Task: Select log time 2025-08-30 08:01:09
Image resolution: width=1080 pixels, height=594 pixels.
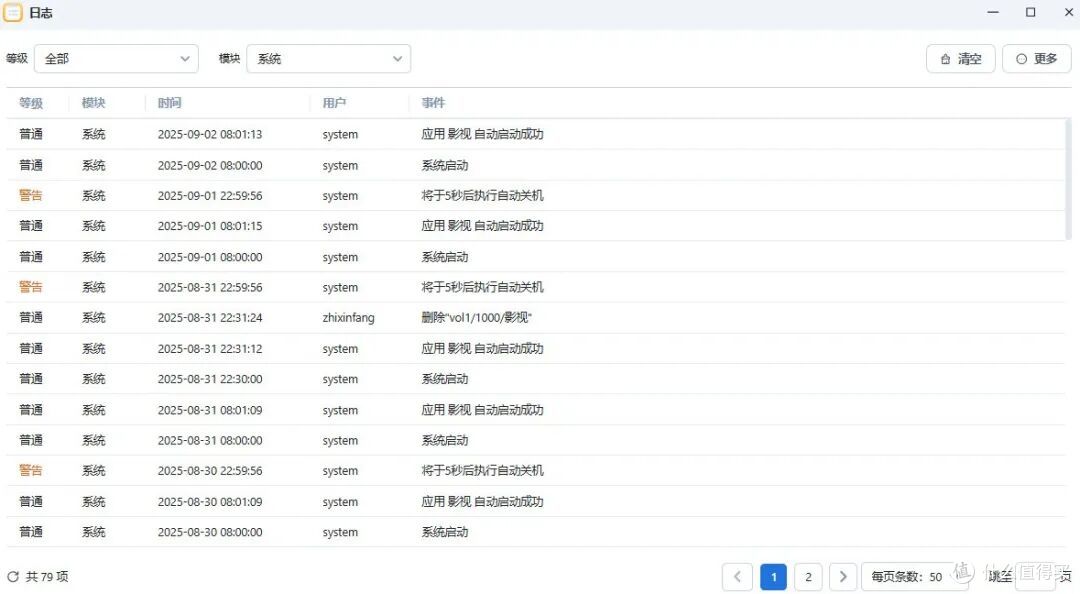Action: pyautogui.click(x=209, y=502)
